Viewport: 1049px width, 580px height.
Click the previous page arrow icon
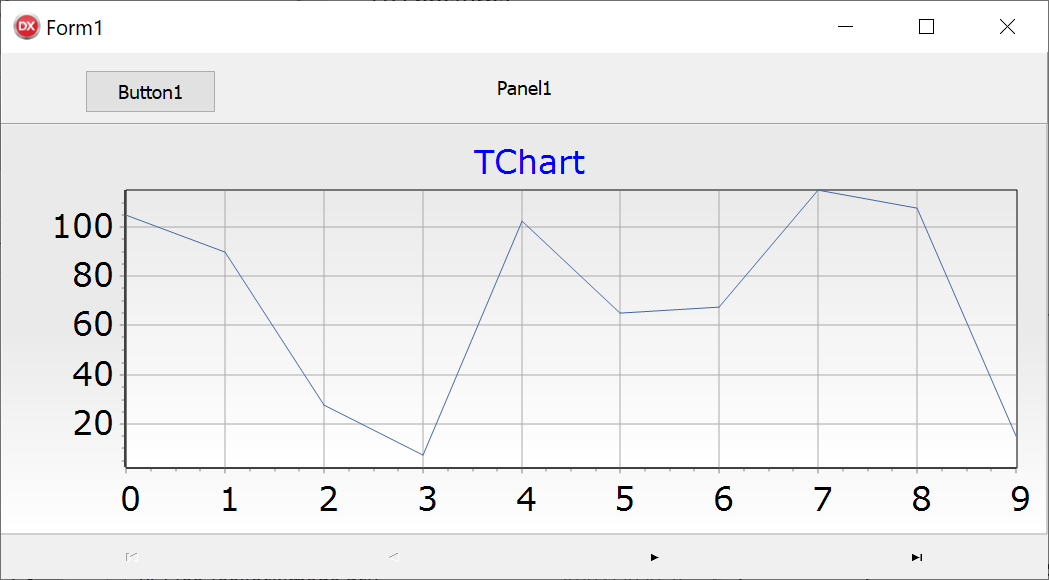394,557
